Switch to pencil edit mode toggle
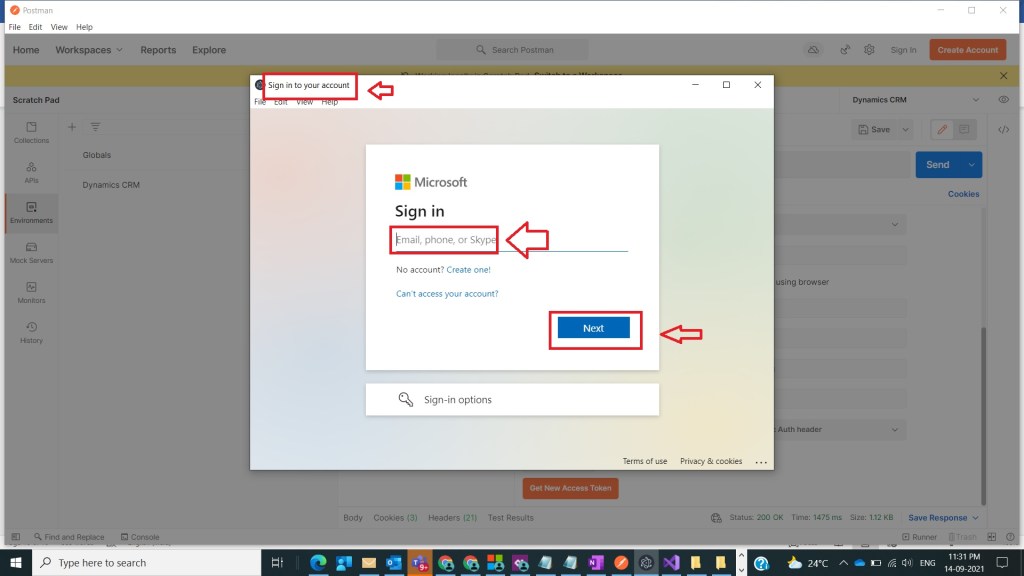This screenshot has width=1024, height=576. pyautogui.click(x=941, y=129)
